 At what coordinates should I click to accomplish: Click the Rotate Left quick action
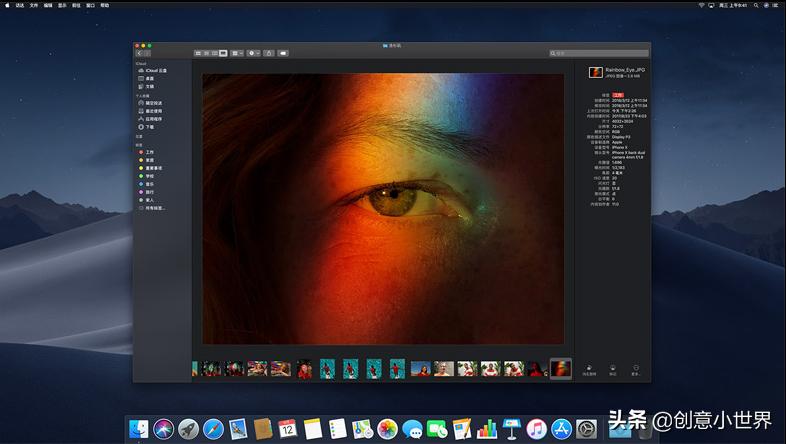click(x=590, y=369)
